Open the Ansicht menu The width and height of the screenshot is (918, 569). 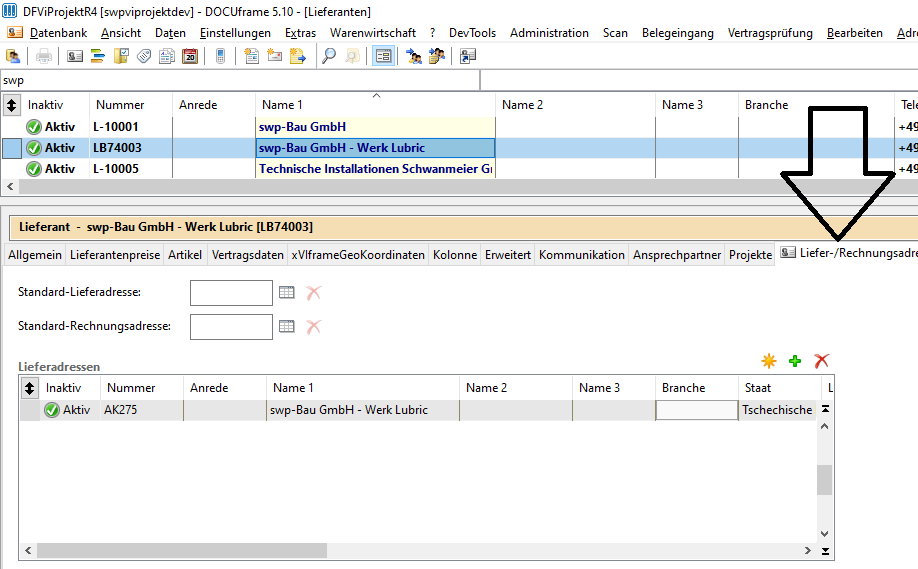(121, 33)
